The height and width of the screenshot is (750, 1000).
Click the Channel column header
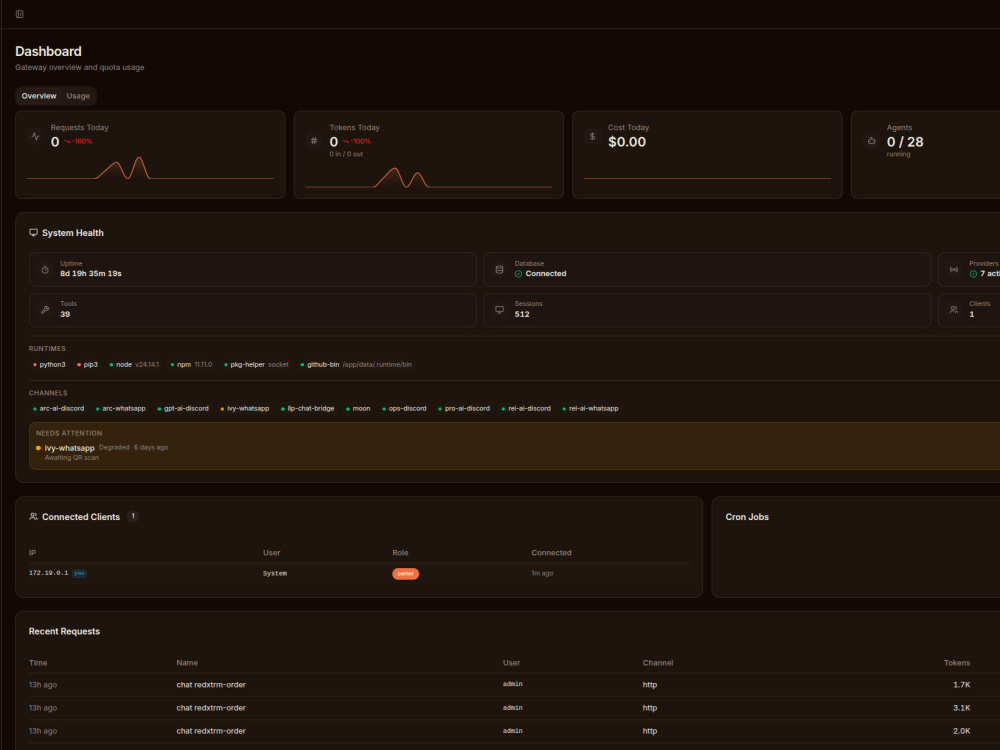click(x=658, y=663)
